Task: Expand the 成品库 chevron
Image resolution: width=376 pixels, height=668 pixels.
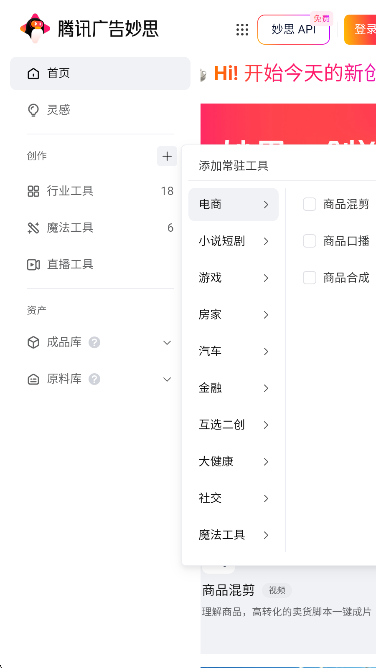Action: 167,343
